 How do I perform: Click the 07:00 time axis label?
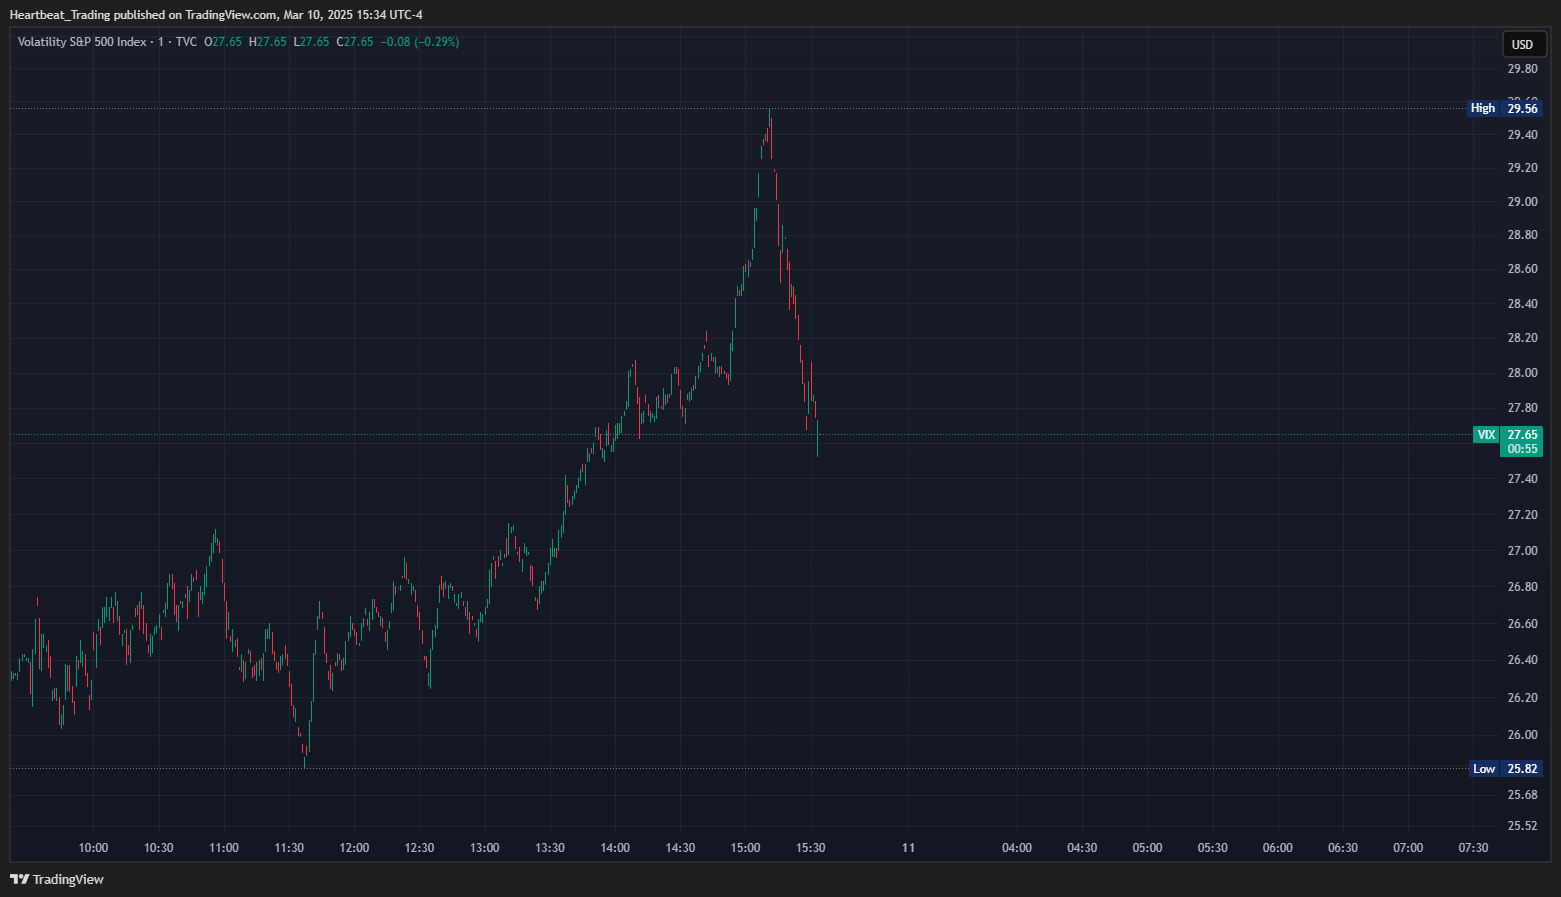1408,848
